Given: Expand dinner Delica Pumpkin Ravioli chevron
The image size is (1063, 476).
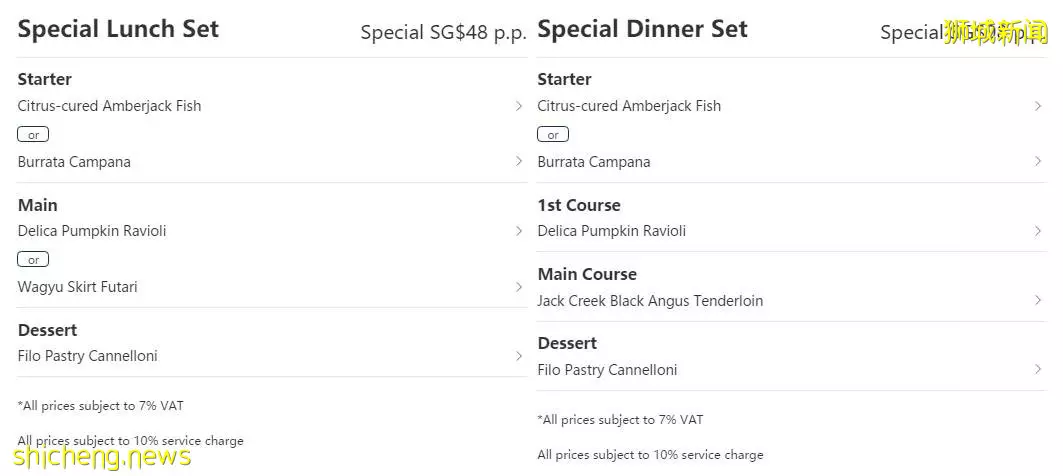Looking at the screenshot, I should (1038, 231).
